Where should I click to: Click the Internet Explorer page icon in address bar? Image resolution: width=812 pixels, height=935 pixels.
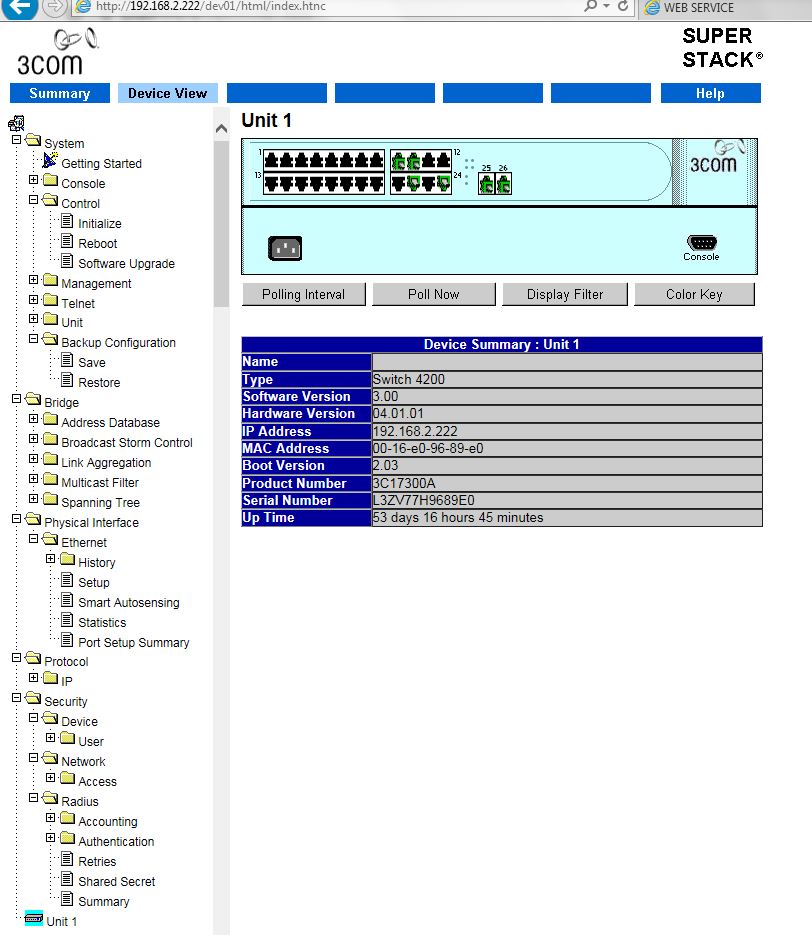click(x=83, y=7)
